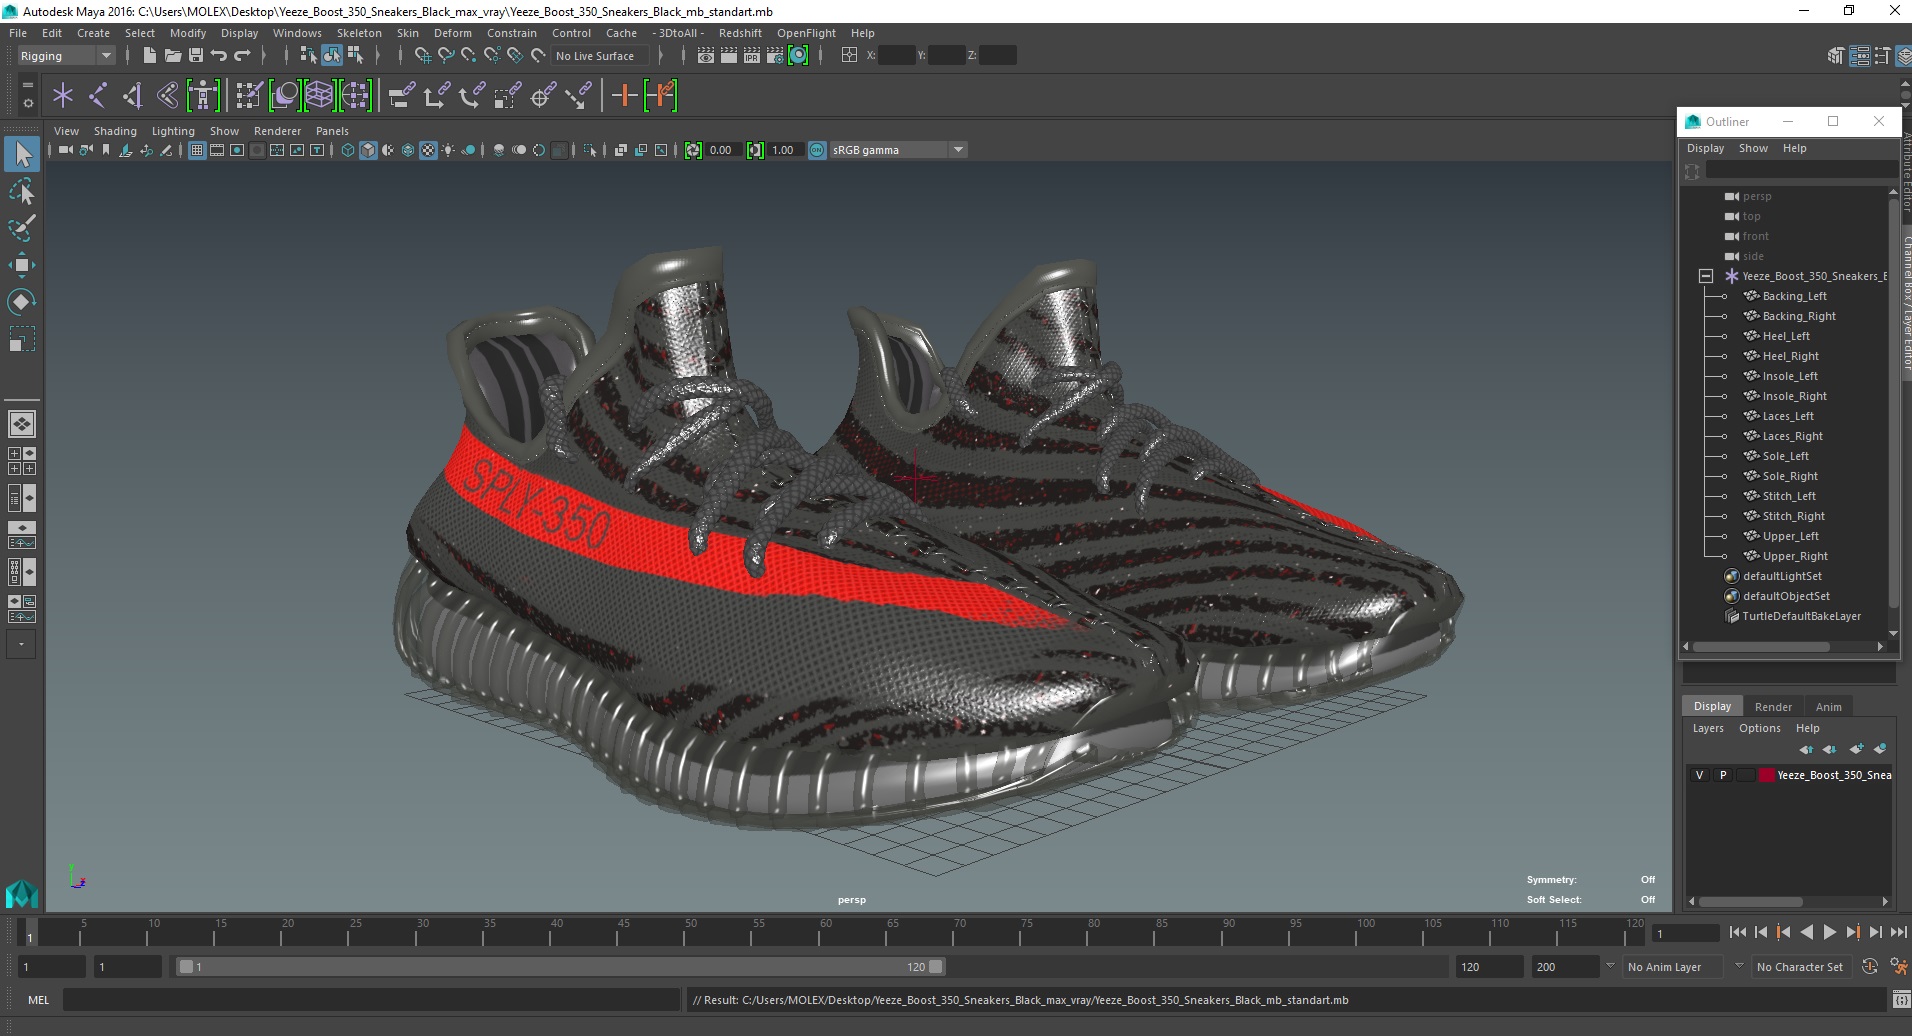The height and width of the screenshot is (1036, 1912).
Task: Toggle smooth shade all in viewport
Action: click(368, 150)
